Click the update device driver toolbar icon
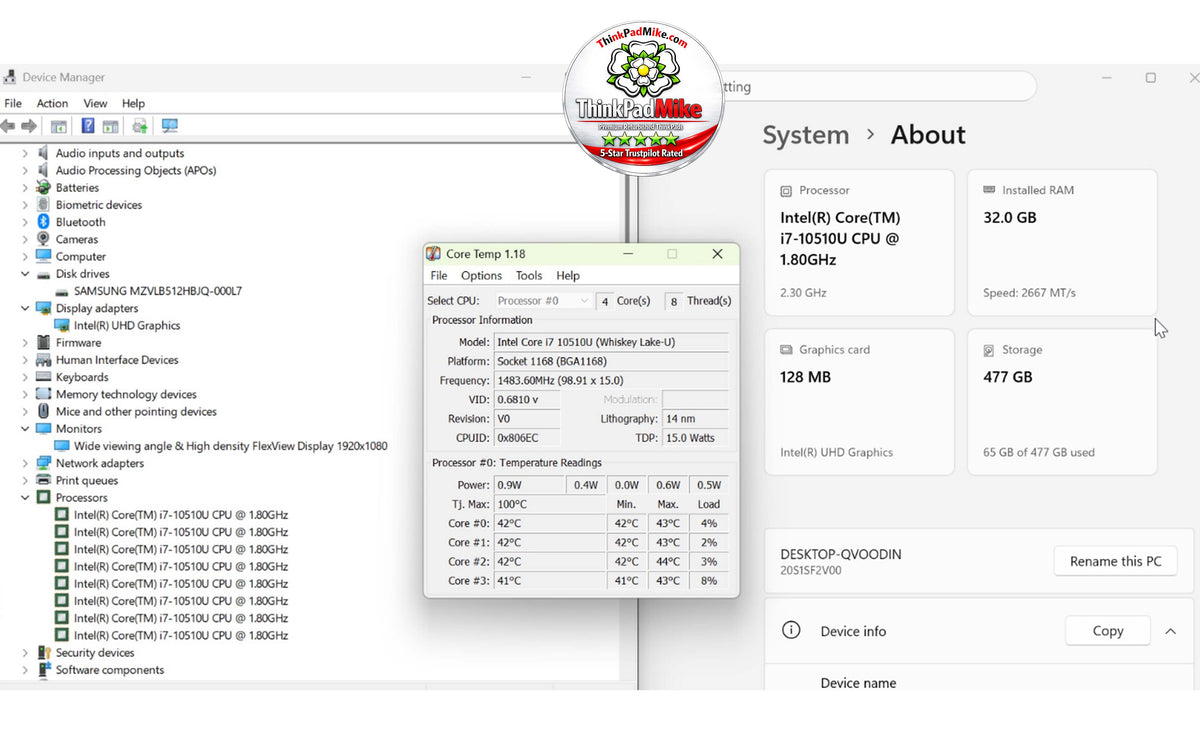This screenshot has height=754, width=1200. (140, 126)
